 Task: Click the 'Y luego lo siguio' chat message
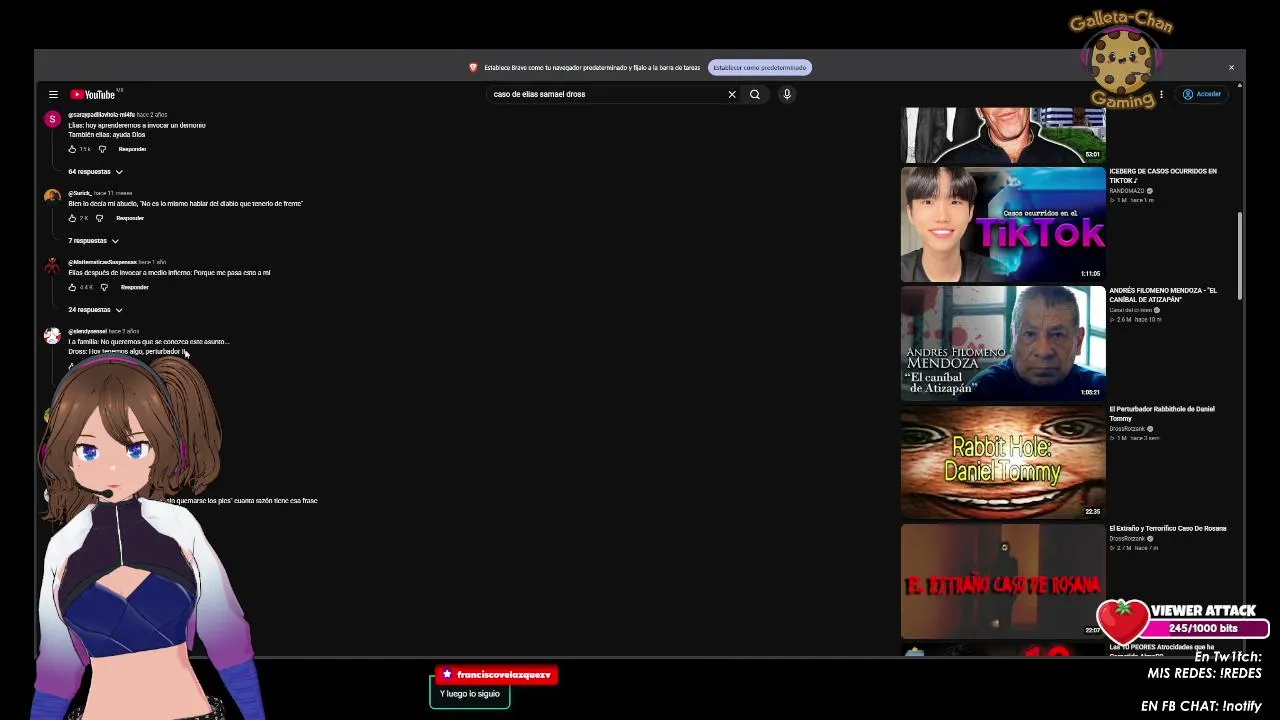point(470,694)
